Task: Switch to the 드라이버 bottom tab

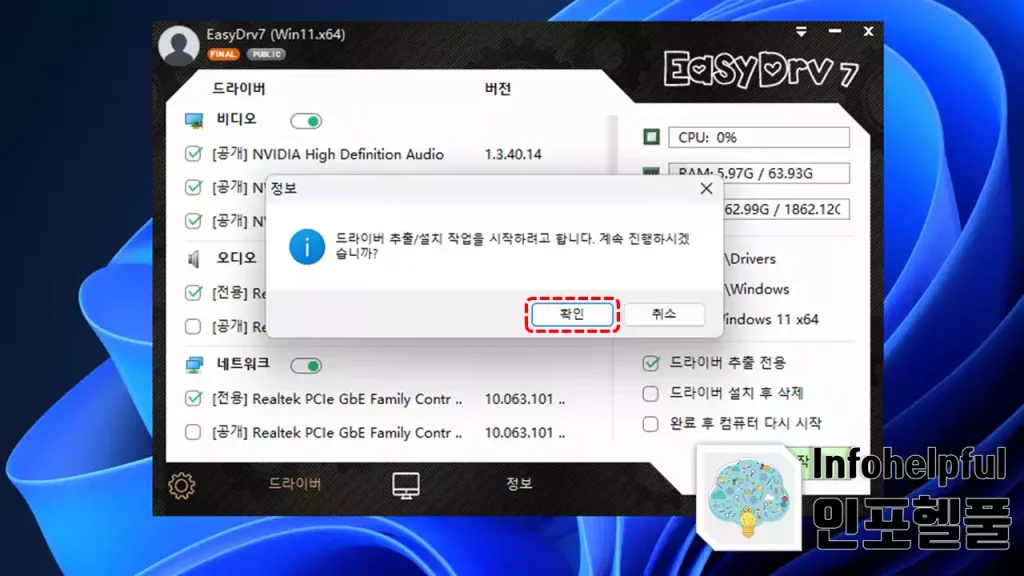Action: pyautogui.click(x=295, y=484)
